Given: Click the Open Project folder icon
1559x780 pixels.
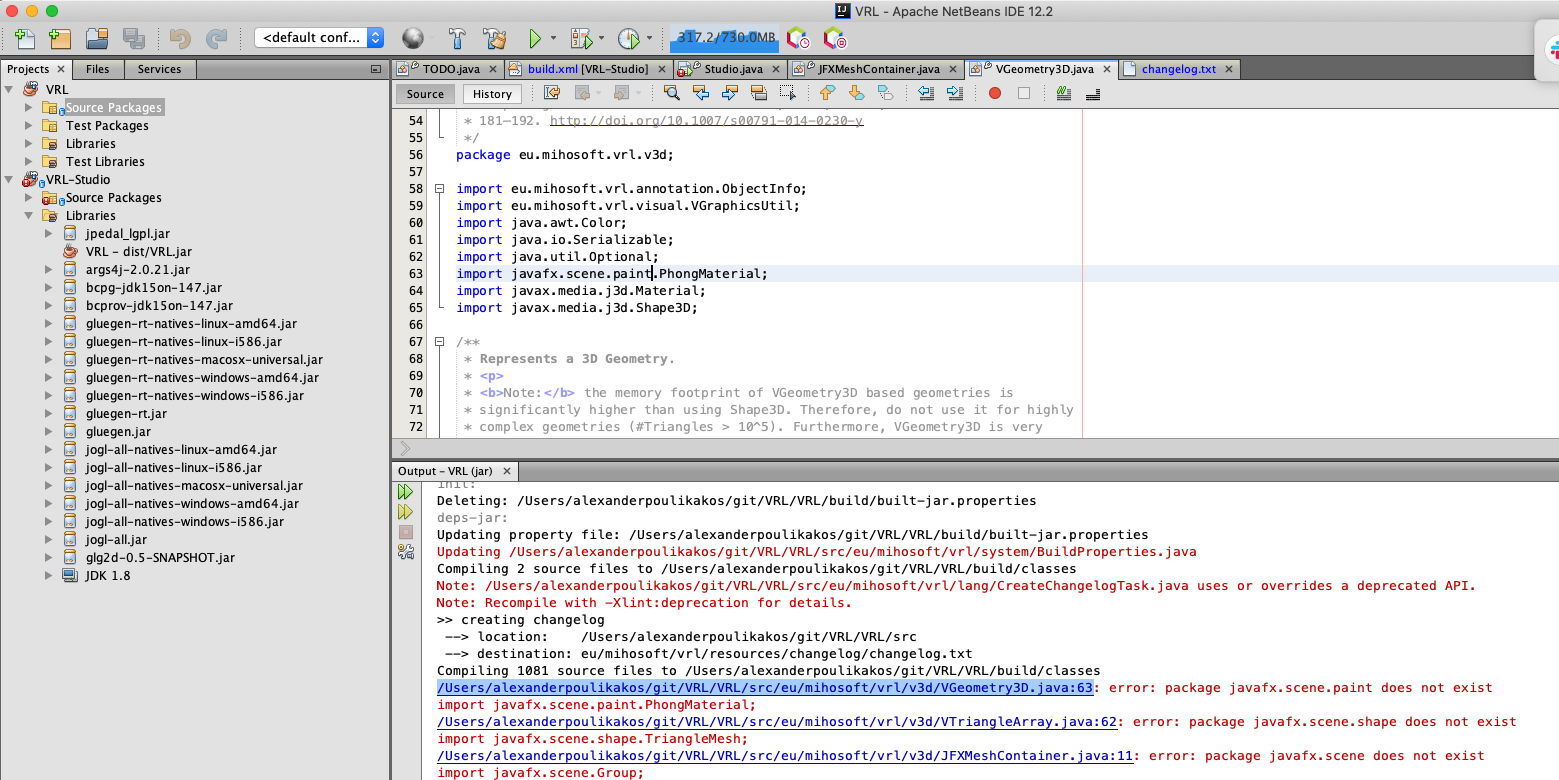Looking at the screenshot, I should tap(97, 39).
